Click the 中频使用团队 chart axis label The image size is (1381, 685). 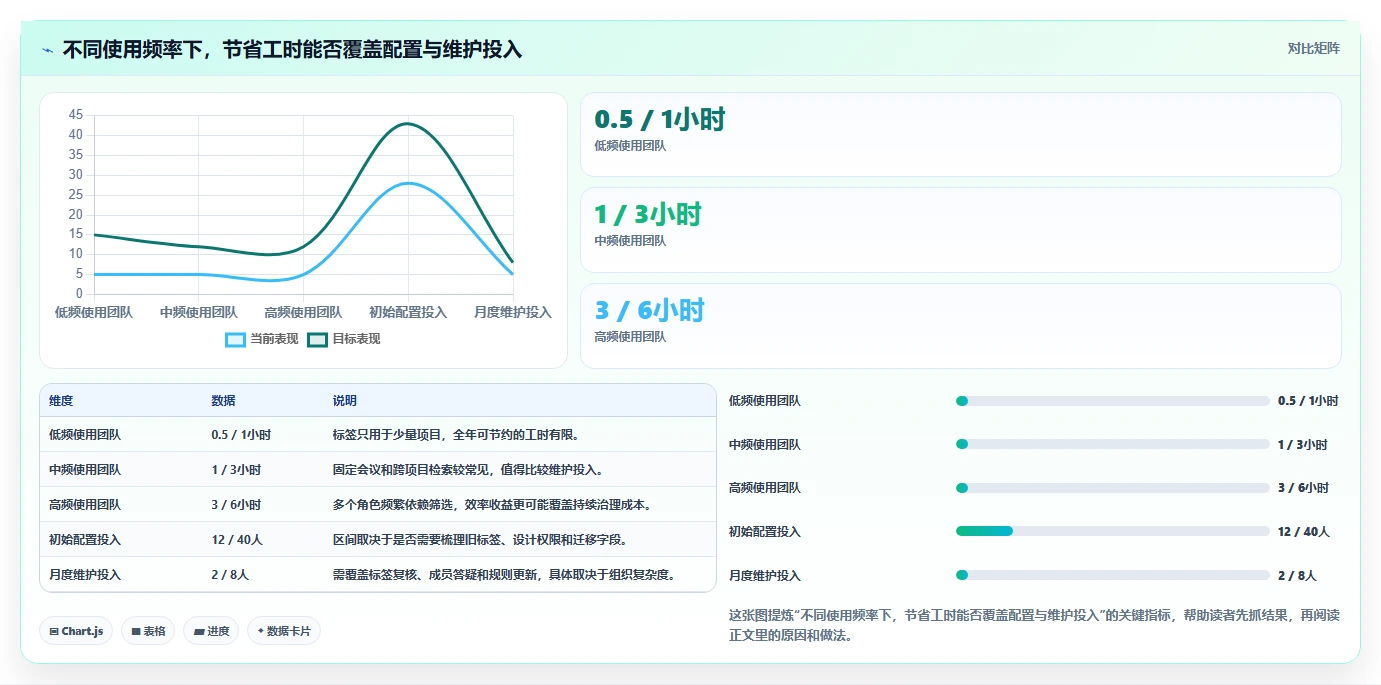(x=199, y=312)
